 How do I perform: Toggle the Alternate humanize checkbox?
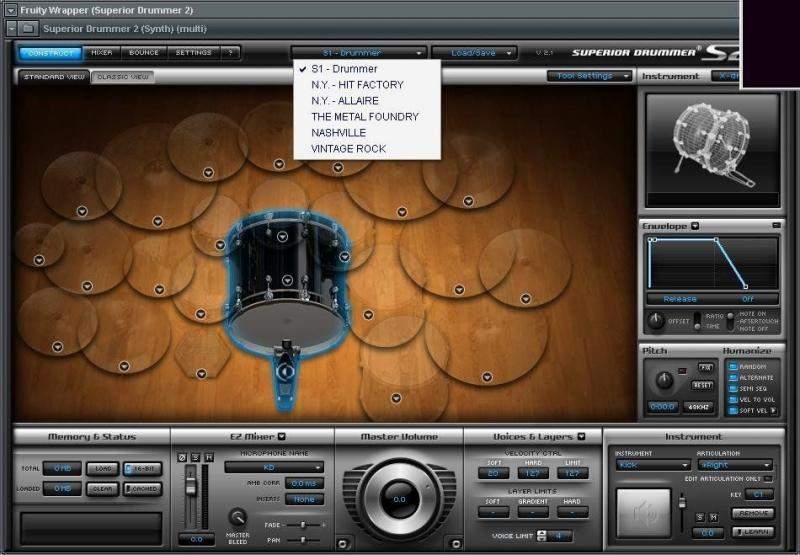click(x=733, y=378)
